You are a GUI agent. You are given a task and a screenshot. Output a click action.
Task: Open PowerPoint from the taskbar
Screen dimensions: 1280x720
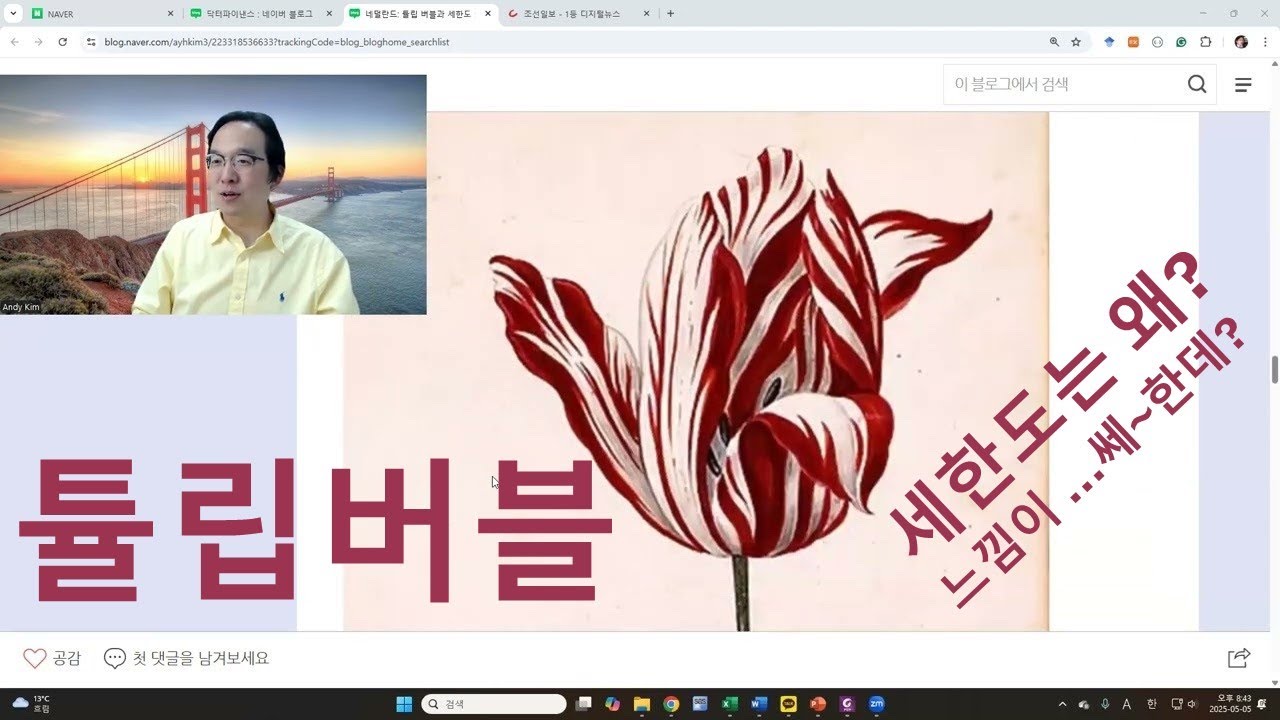(818, 704)
